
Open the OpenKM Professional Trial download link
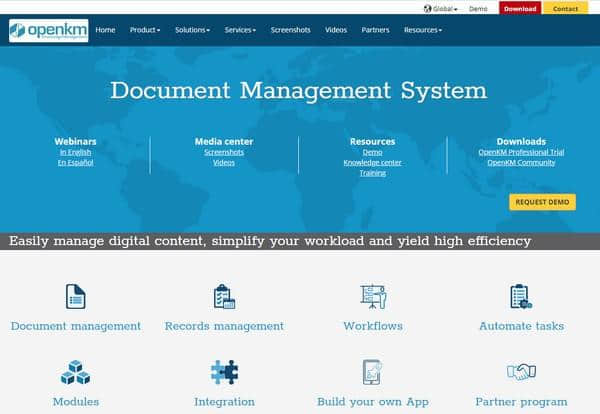pyautogui.click(x=521, y=152)
